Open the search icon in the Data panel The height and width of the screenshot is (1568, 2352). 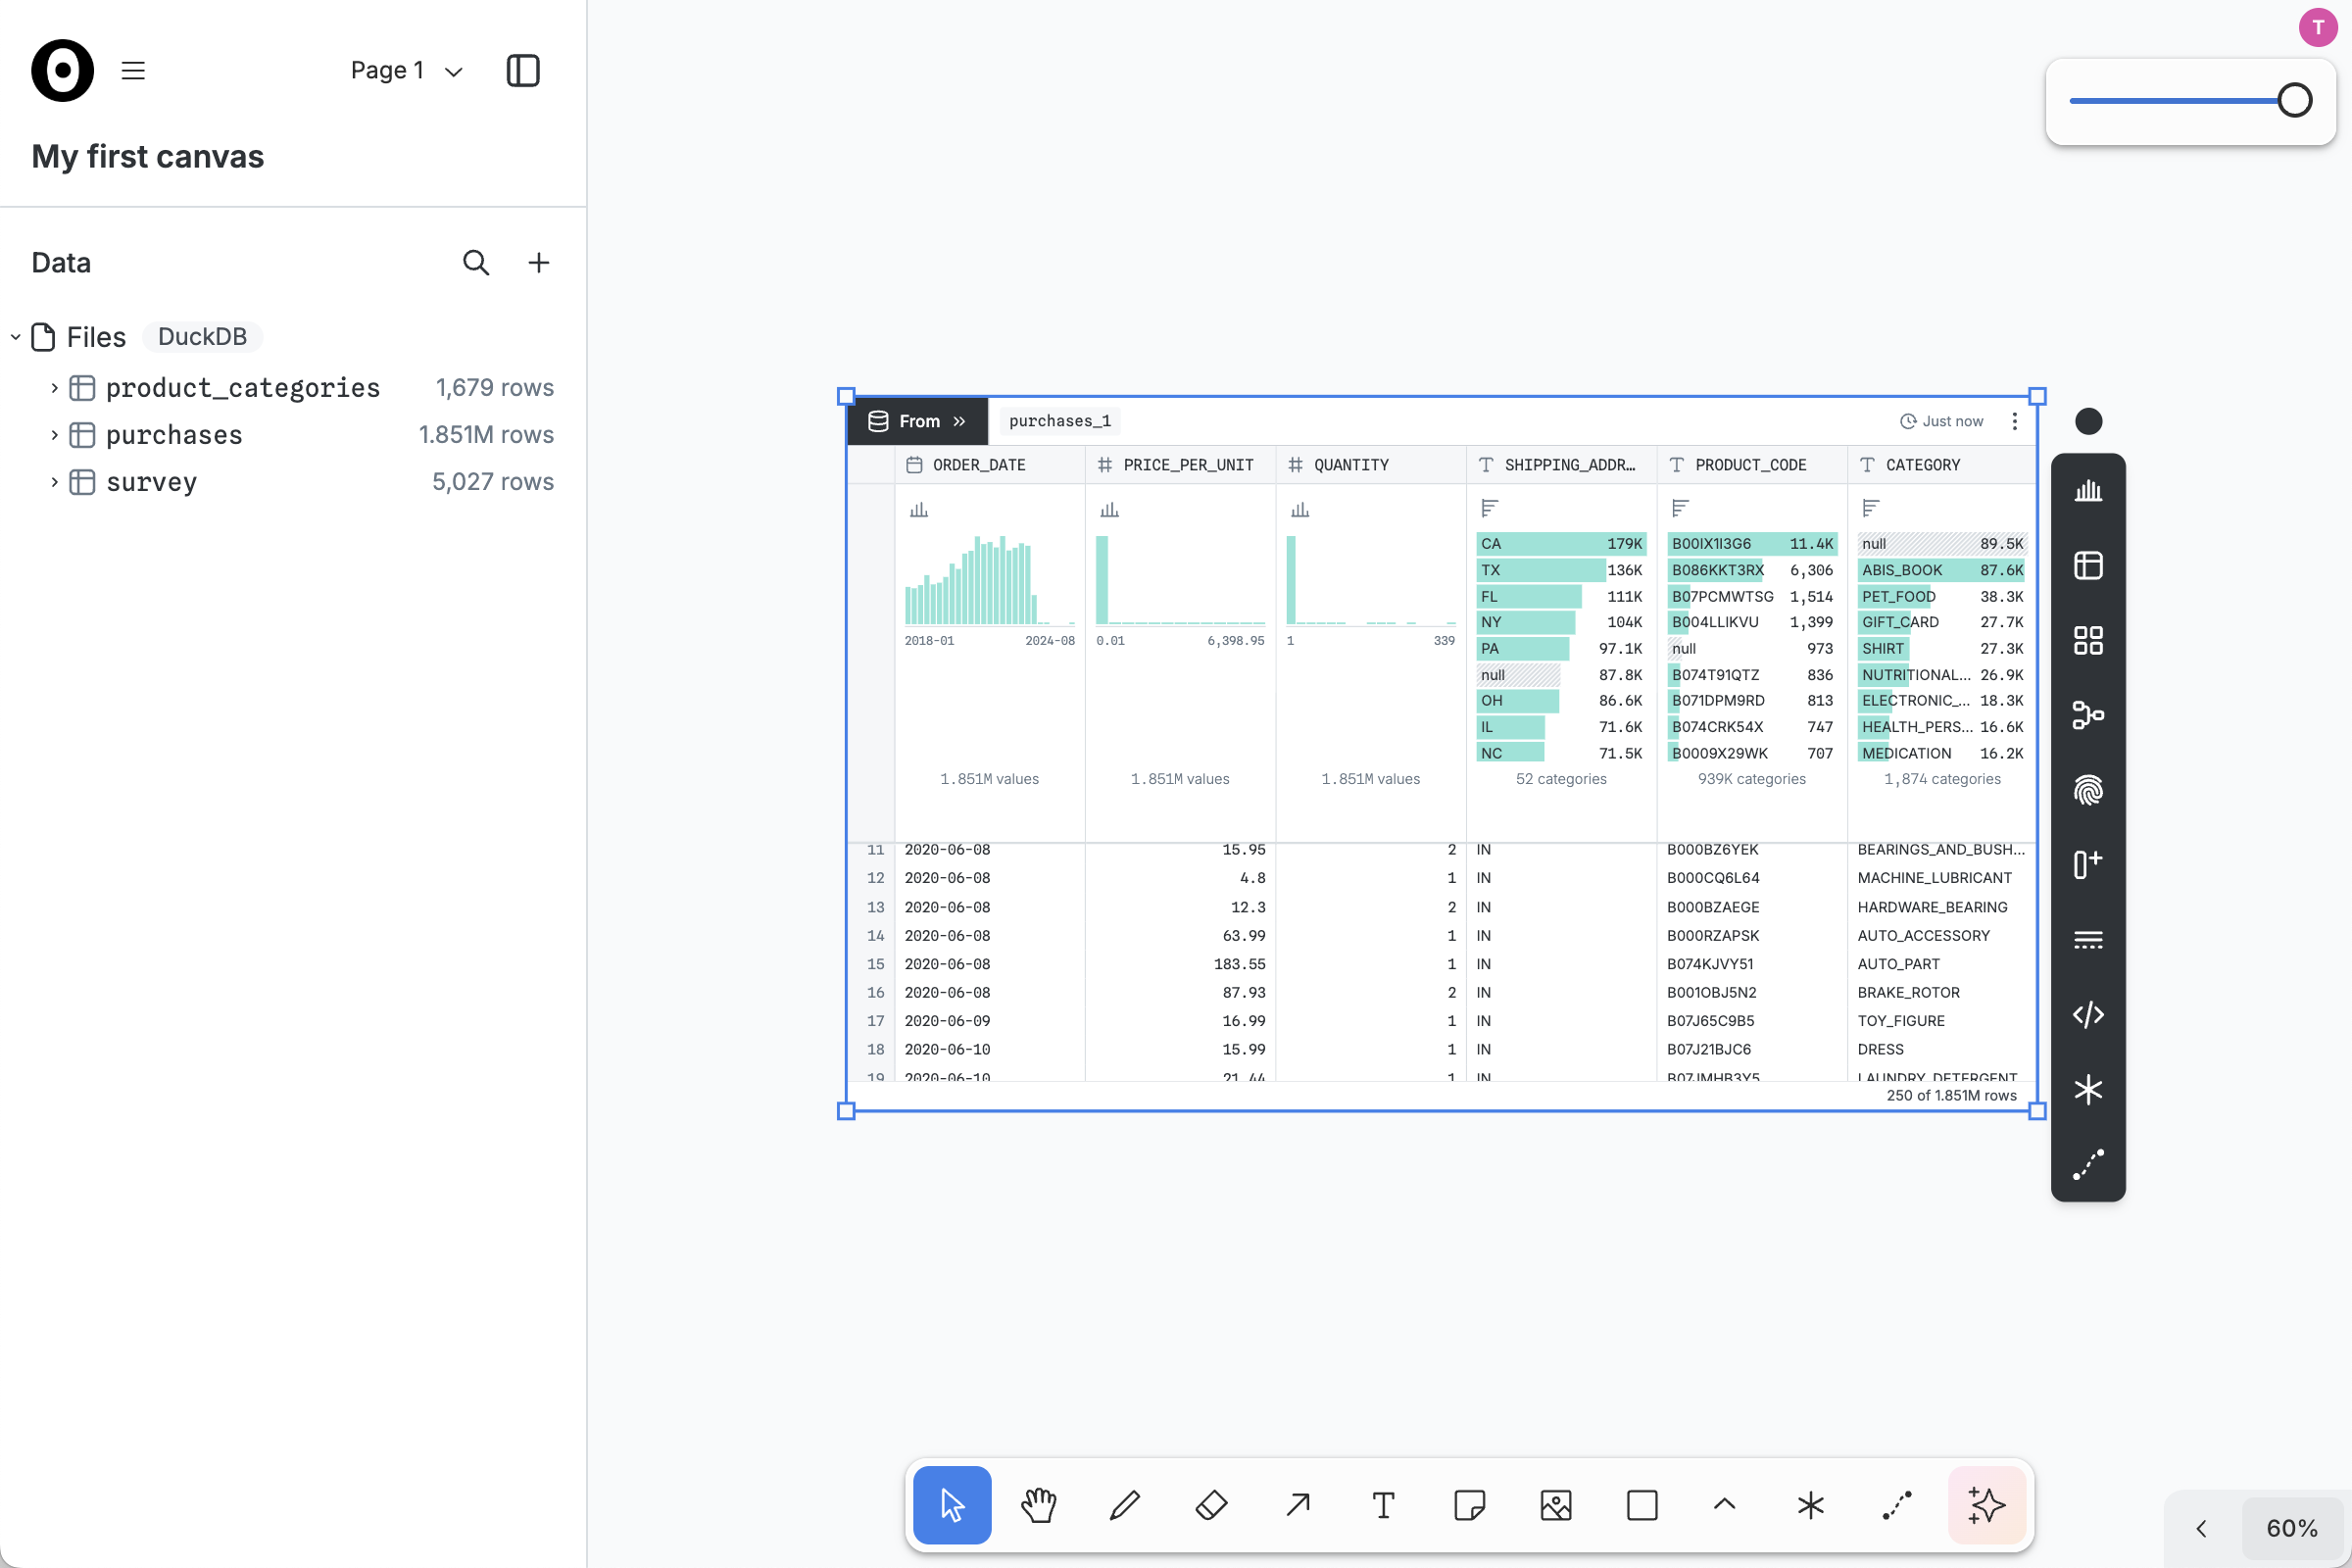click(476, 262)
